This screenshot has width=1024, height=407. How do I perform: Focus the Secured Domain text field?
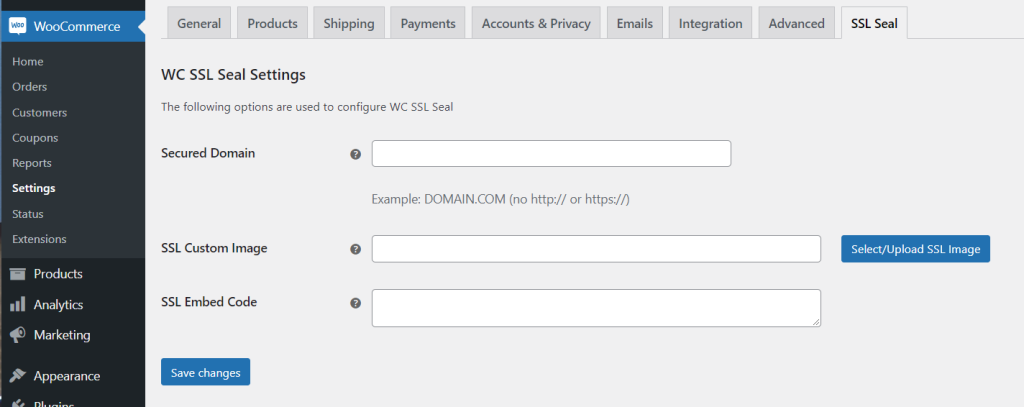(551, 154)
